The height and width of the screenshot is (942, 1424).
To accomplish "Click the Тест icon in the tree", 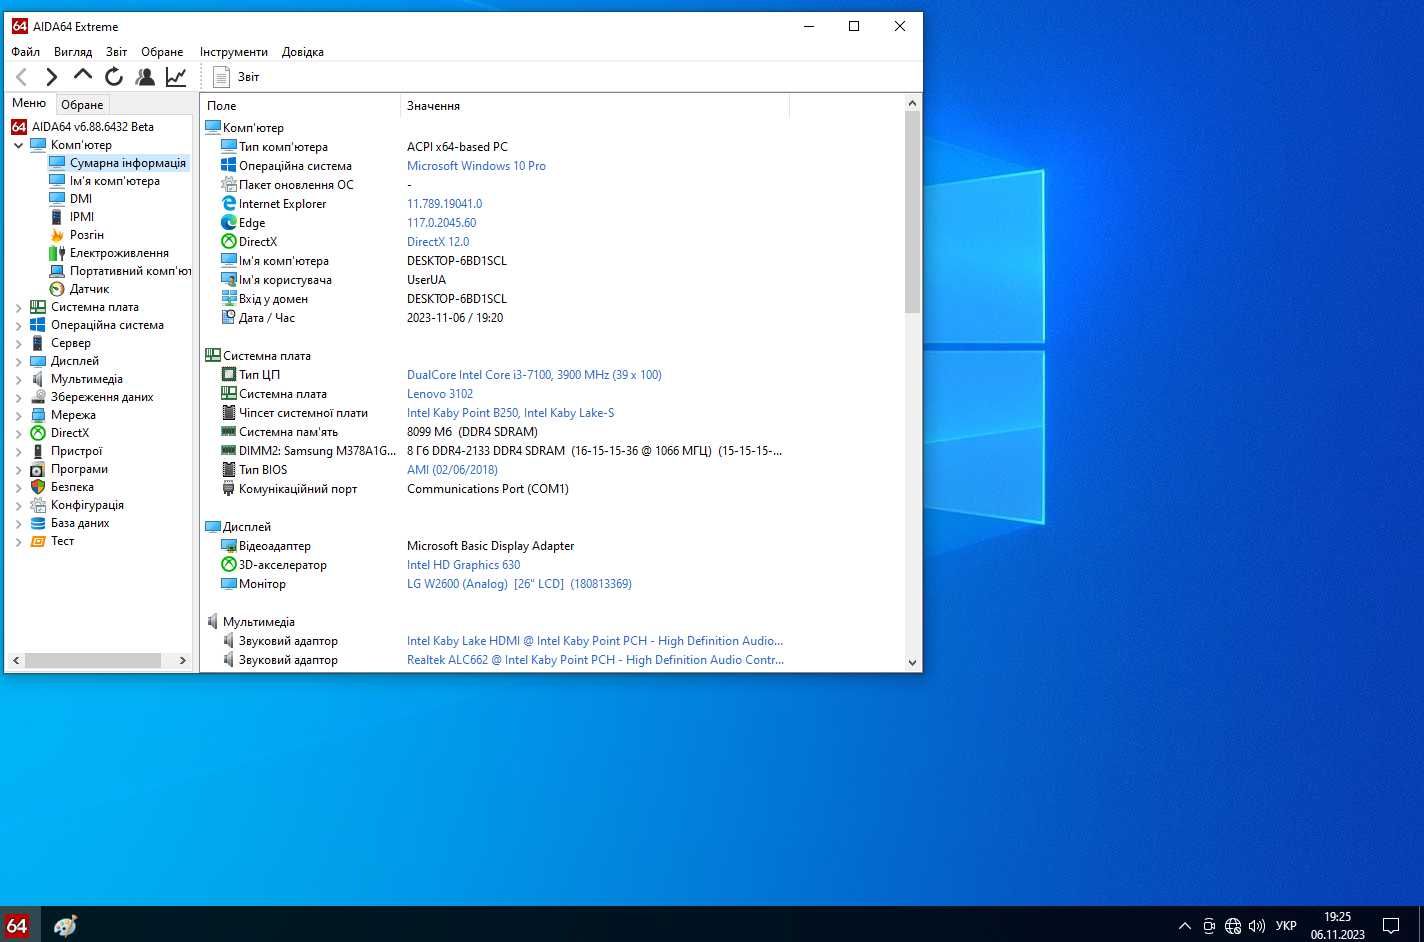I will point(38,541).
